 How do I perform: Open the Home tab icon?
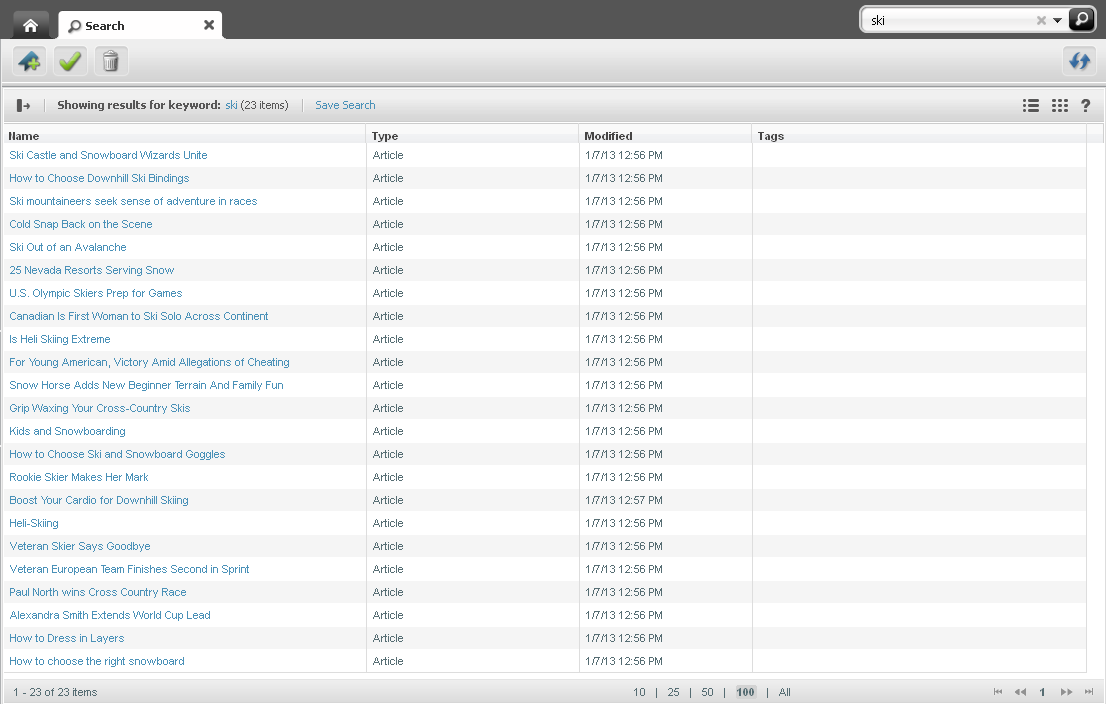(30, 26)
